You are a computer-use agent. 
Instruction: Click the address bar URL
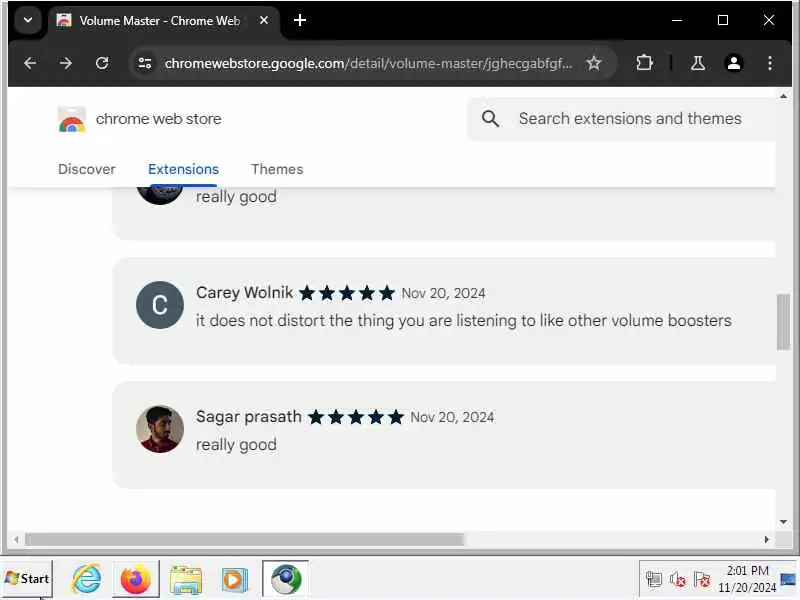click(x=368, y=63)
